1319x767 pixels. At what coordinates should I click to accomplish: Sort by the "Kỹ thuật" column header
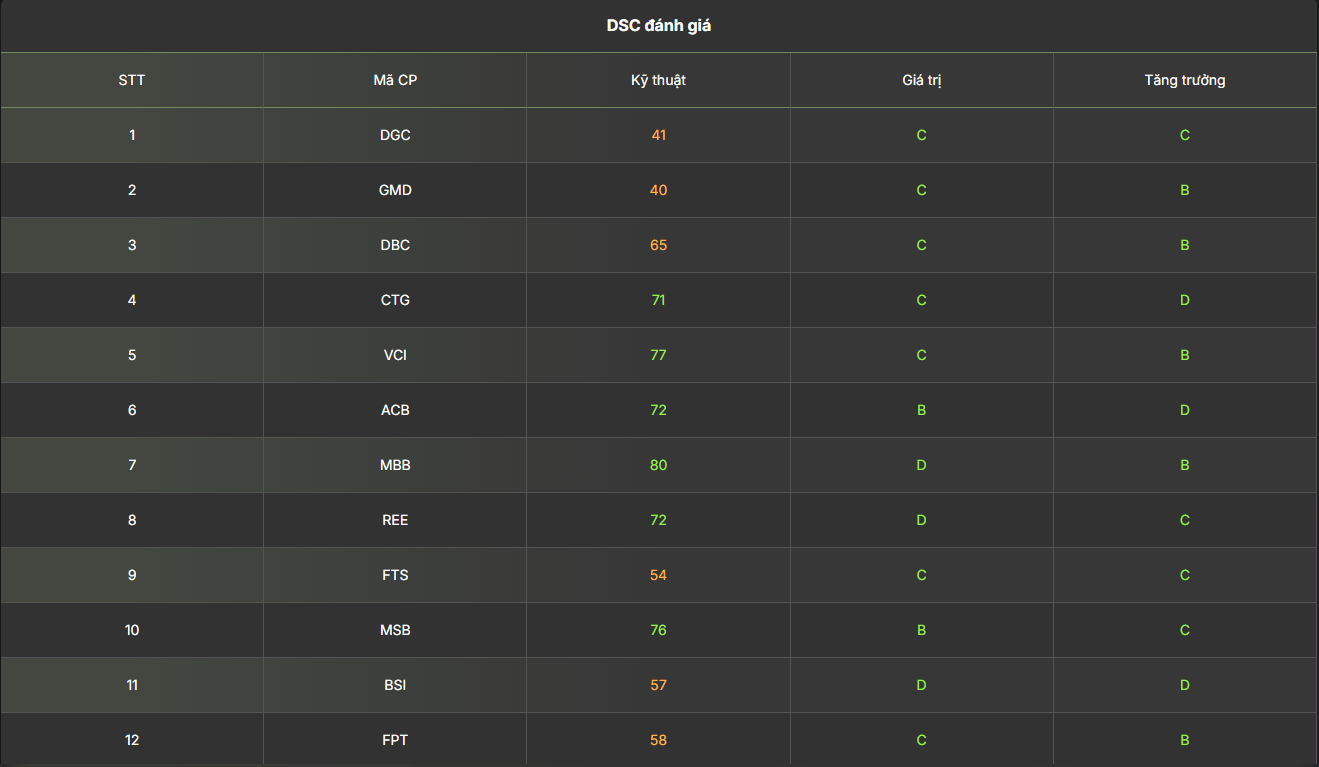(x=658, y=80)
